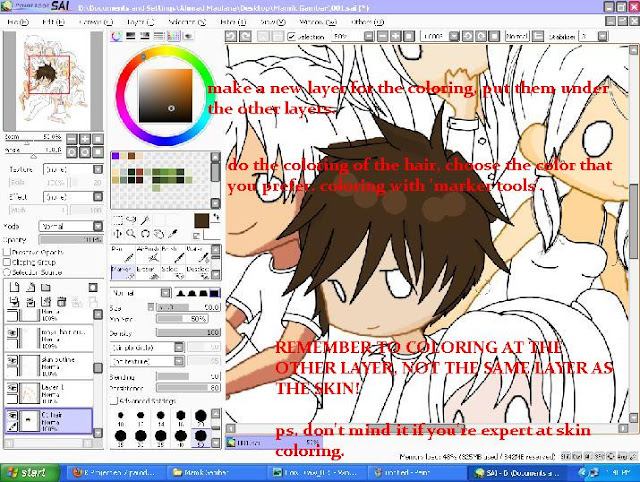This screenshot has width=640, height=482.
Task: Open the simple circle brush shape dropdown
Action: point(179,347)
